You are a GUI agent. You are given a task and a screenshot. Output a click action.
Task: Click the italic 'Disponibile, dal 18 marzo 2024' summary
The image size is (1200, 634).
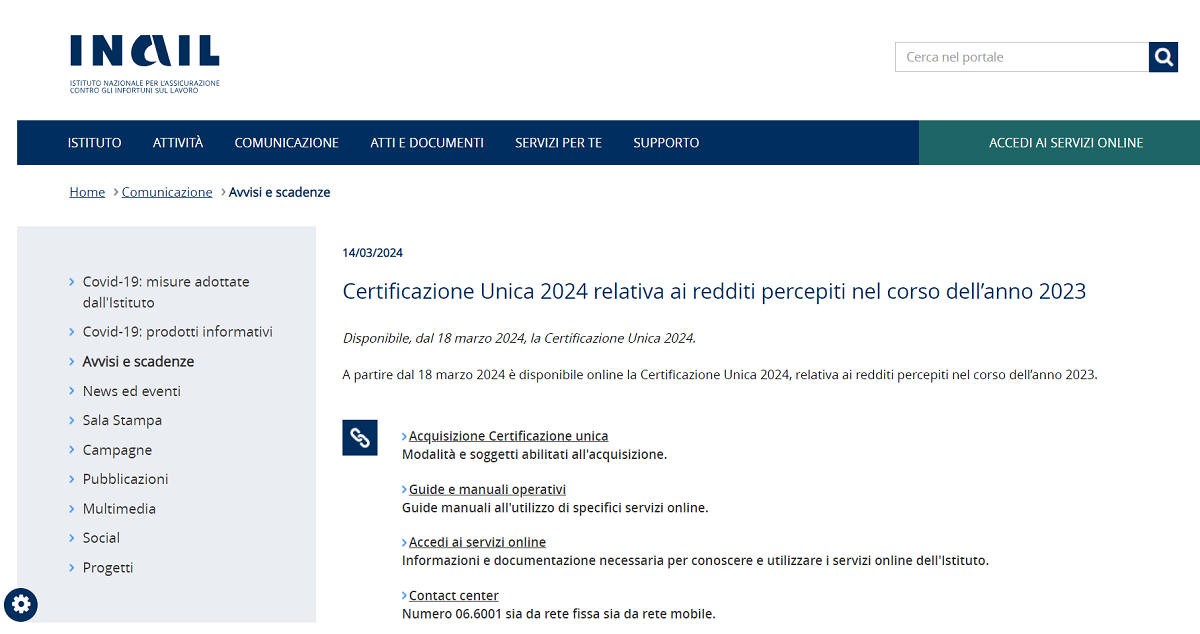coord(519,338)
